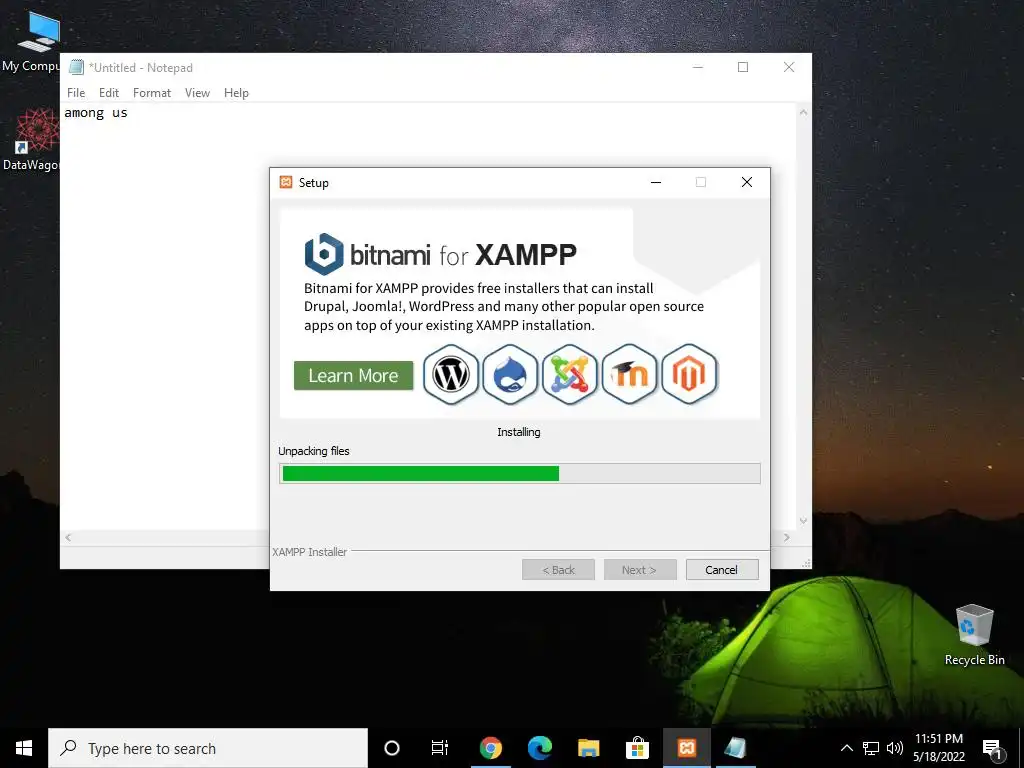
Task: Cancel the XAMPP installation
Action: pos(722,569)
